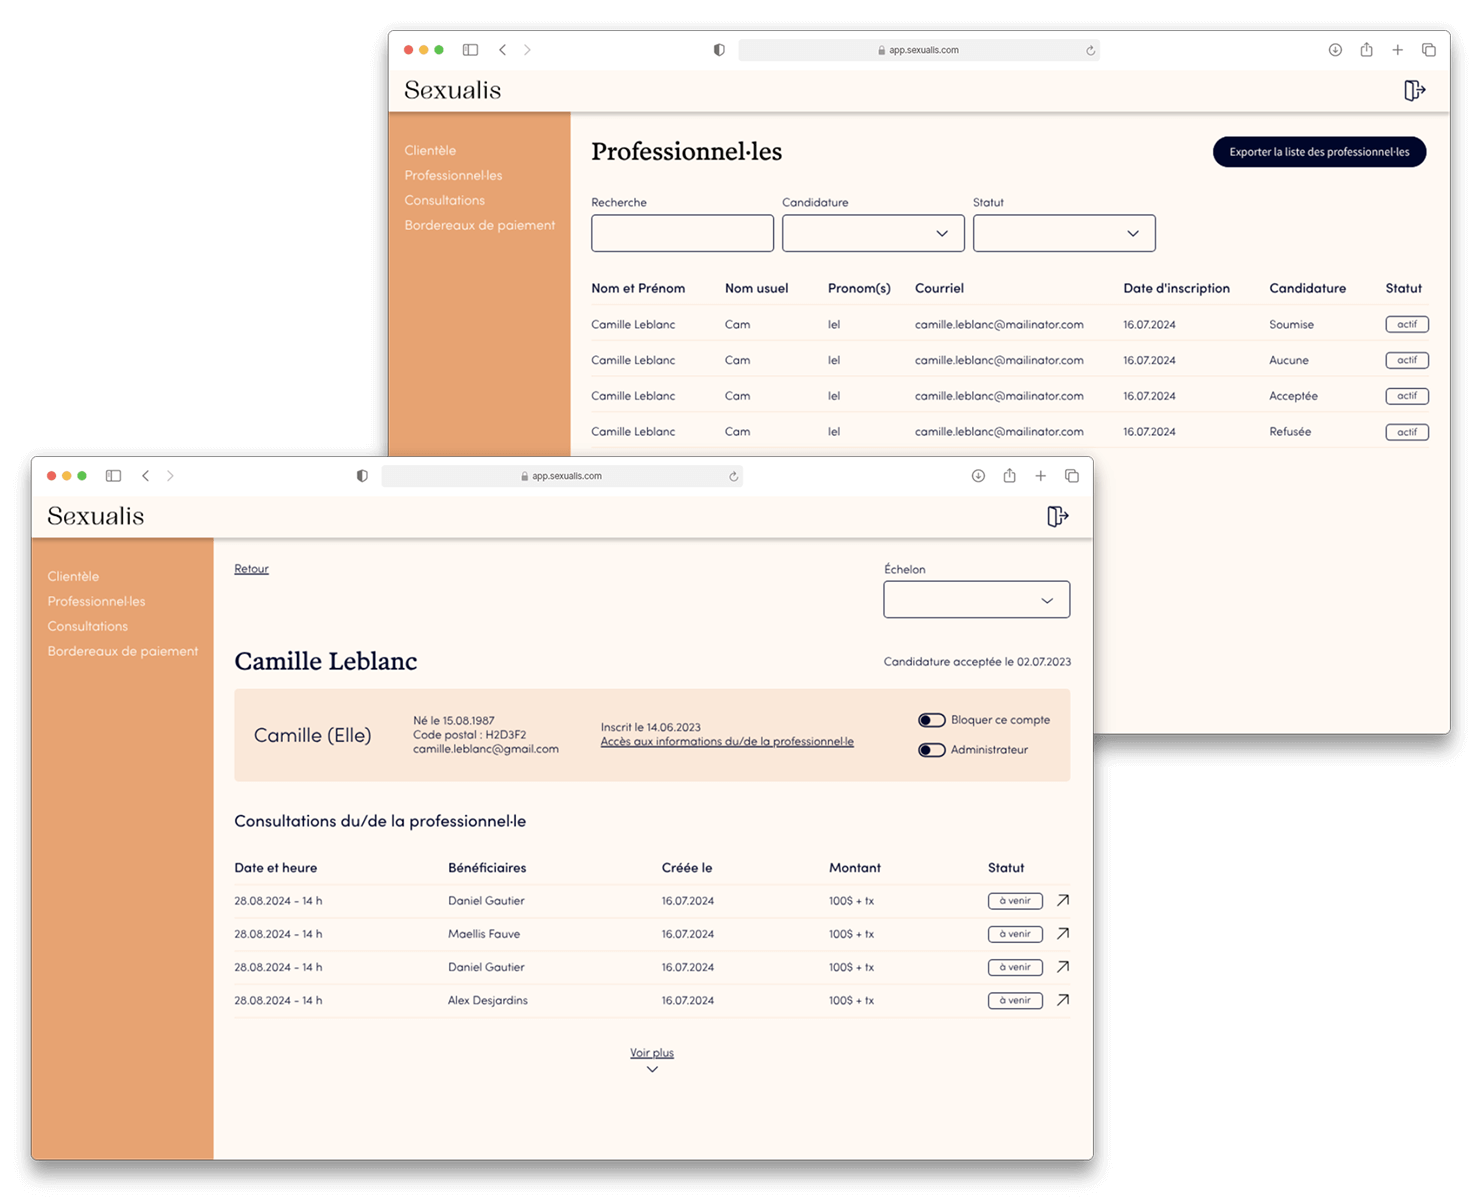
Task: Toggle the sidebar icon in the front browser window
Action: click(x=113, y=476)
